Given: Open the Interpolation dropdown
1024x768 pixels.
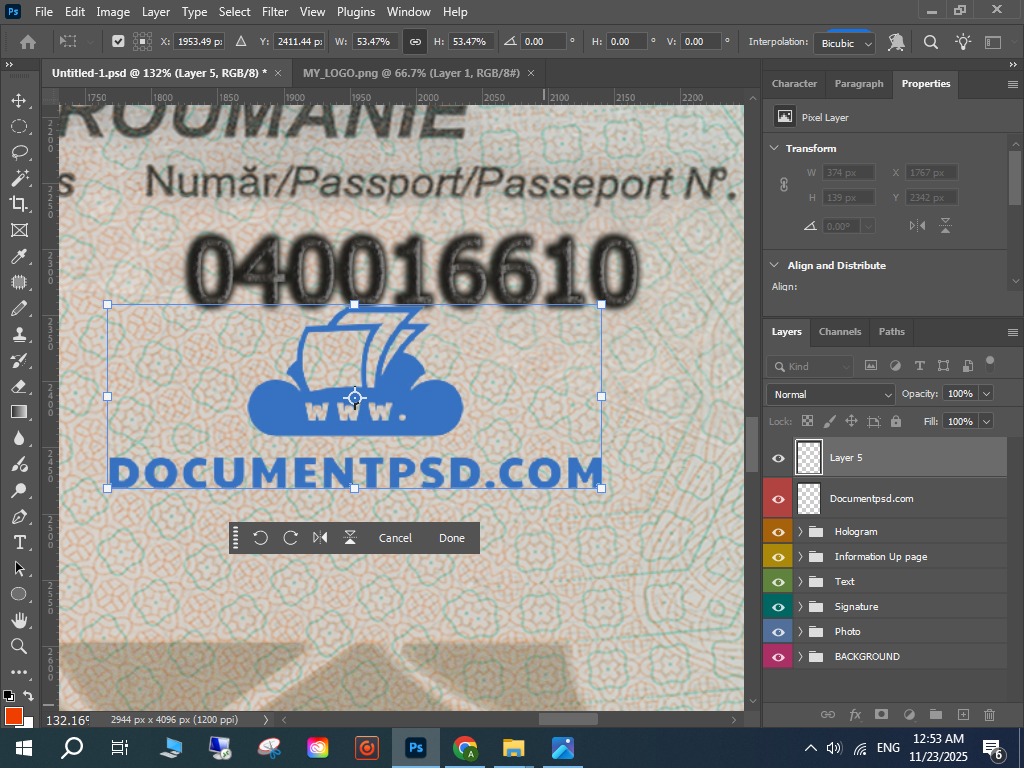Looking at the screenshot, I should point(845,43).
